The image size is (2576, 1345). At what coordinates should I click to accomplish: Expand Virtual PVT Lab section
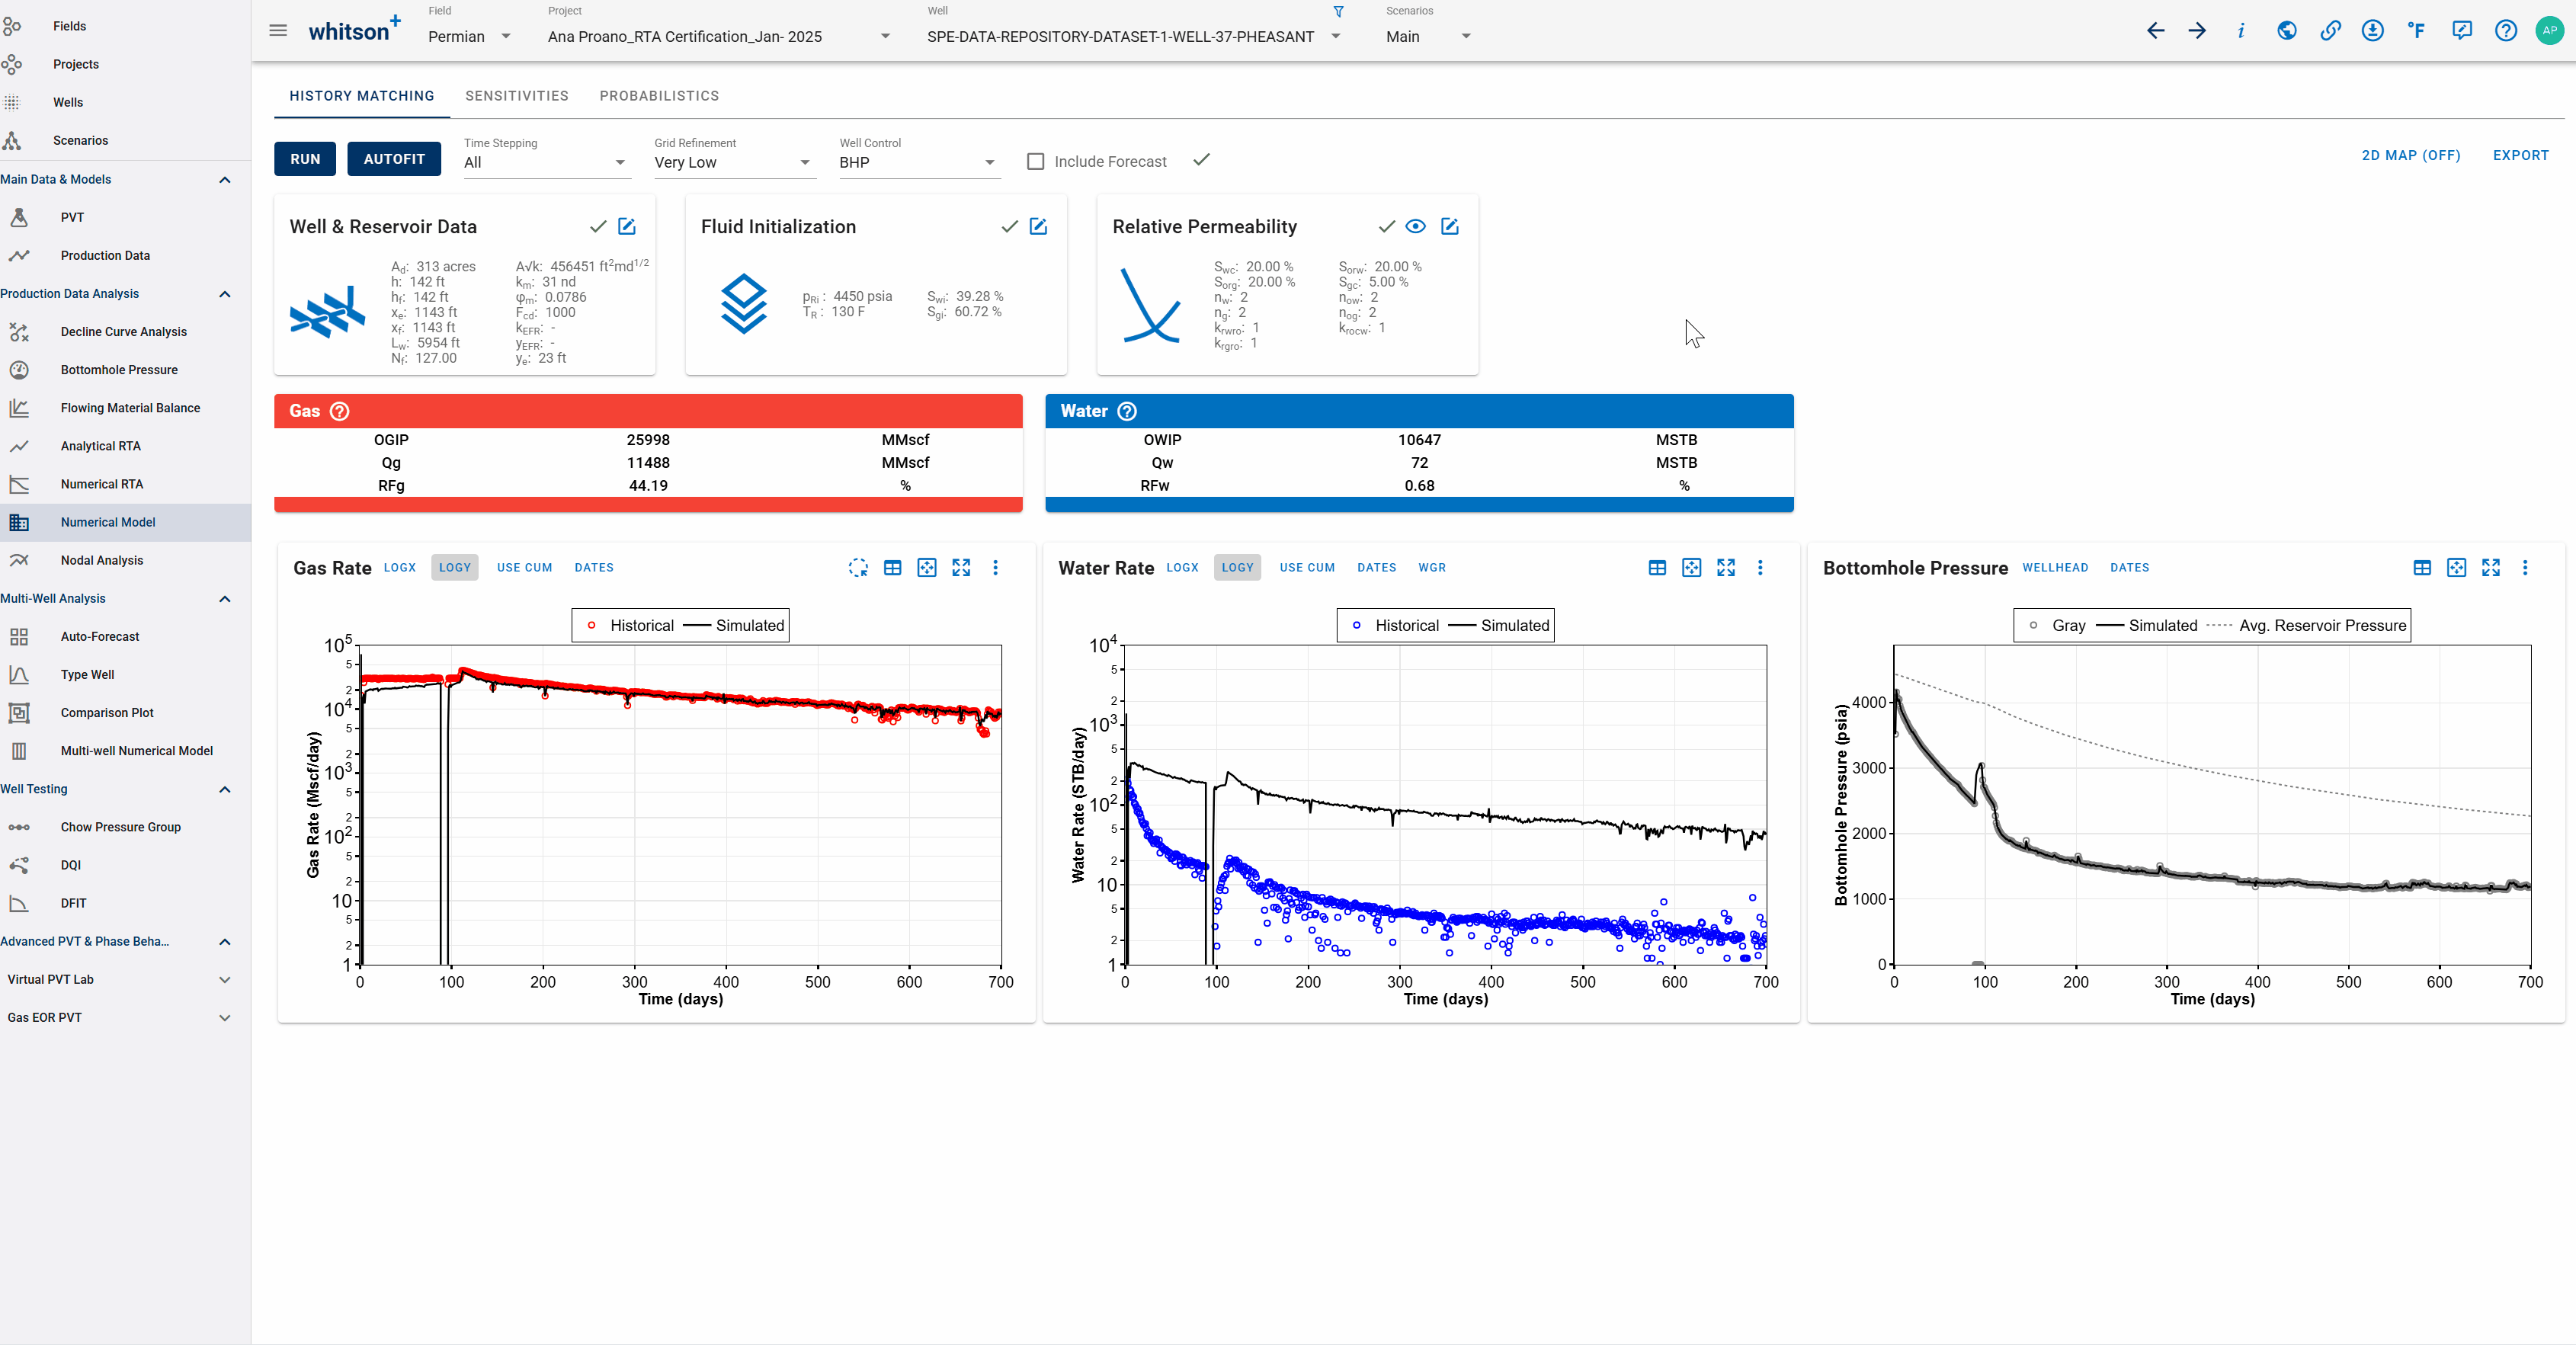click(x=224, y=980)
